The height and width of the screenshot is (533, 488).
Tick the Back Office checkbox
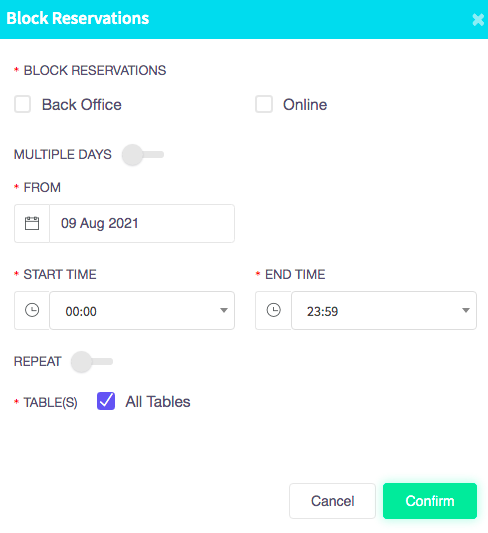(22, 104)
